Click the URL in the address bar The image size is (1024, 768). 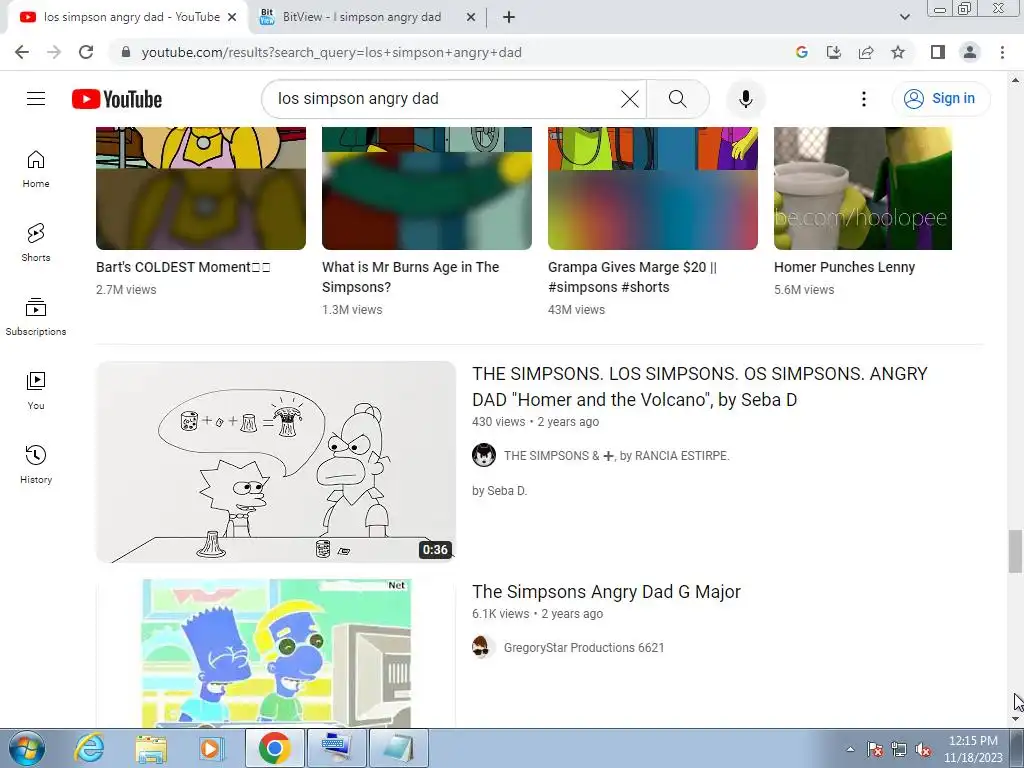coord(332,52)
